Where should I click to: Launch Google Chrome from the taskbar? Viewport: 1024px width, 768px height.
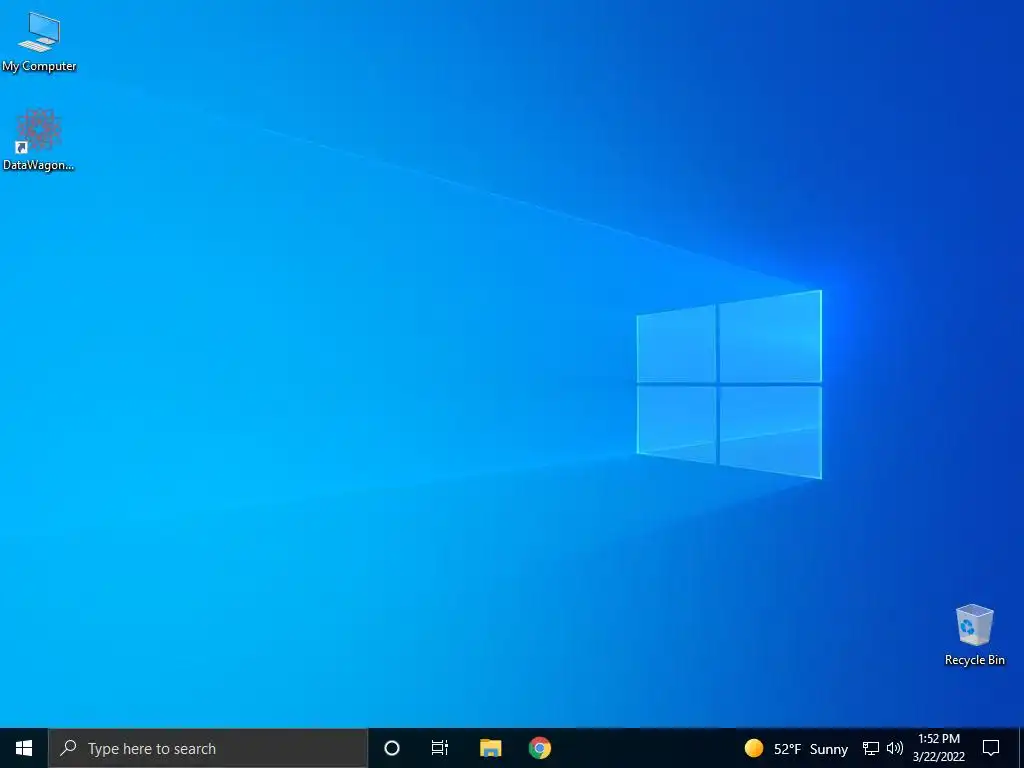540,748
